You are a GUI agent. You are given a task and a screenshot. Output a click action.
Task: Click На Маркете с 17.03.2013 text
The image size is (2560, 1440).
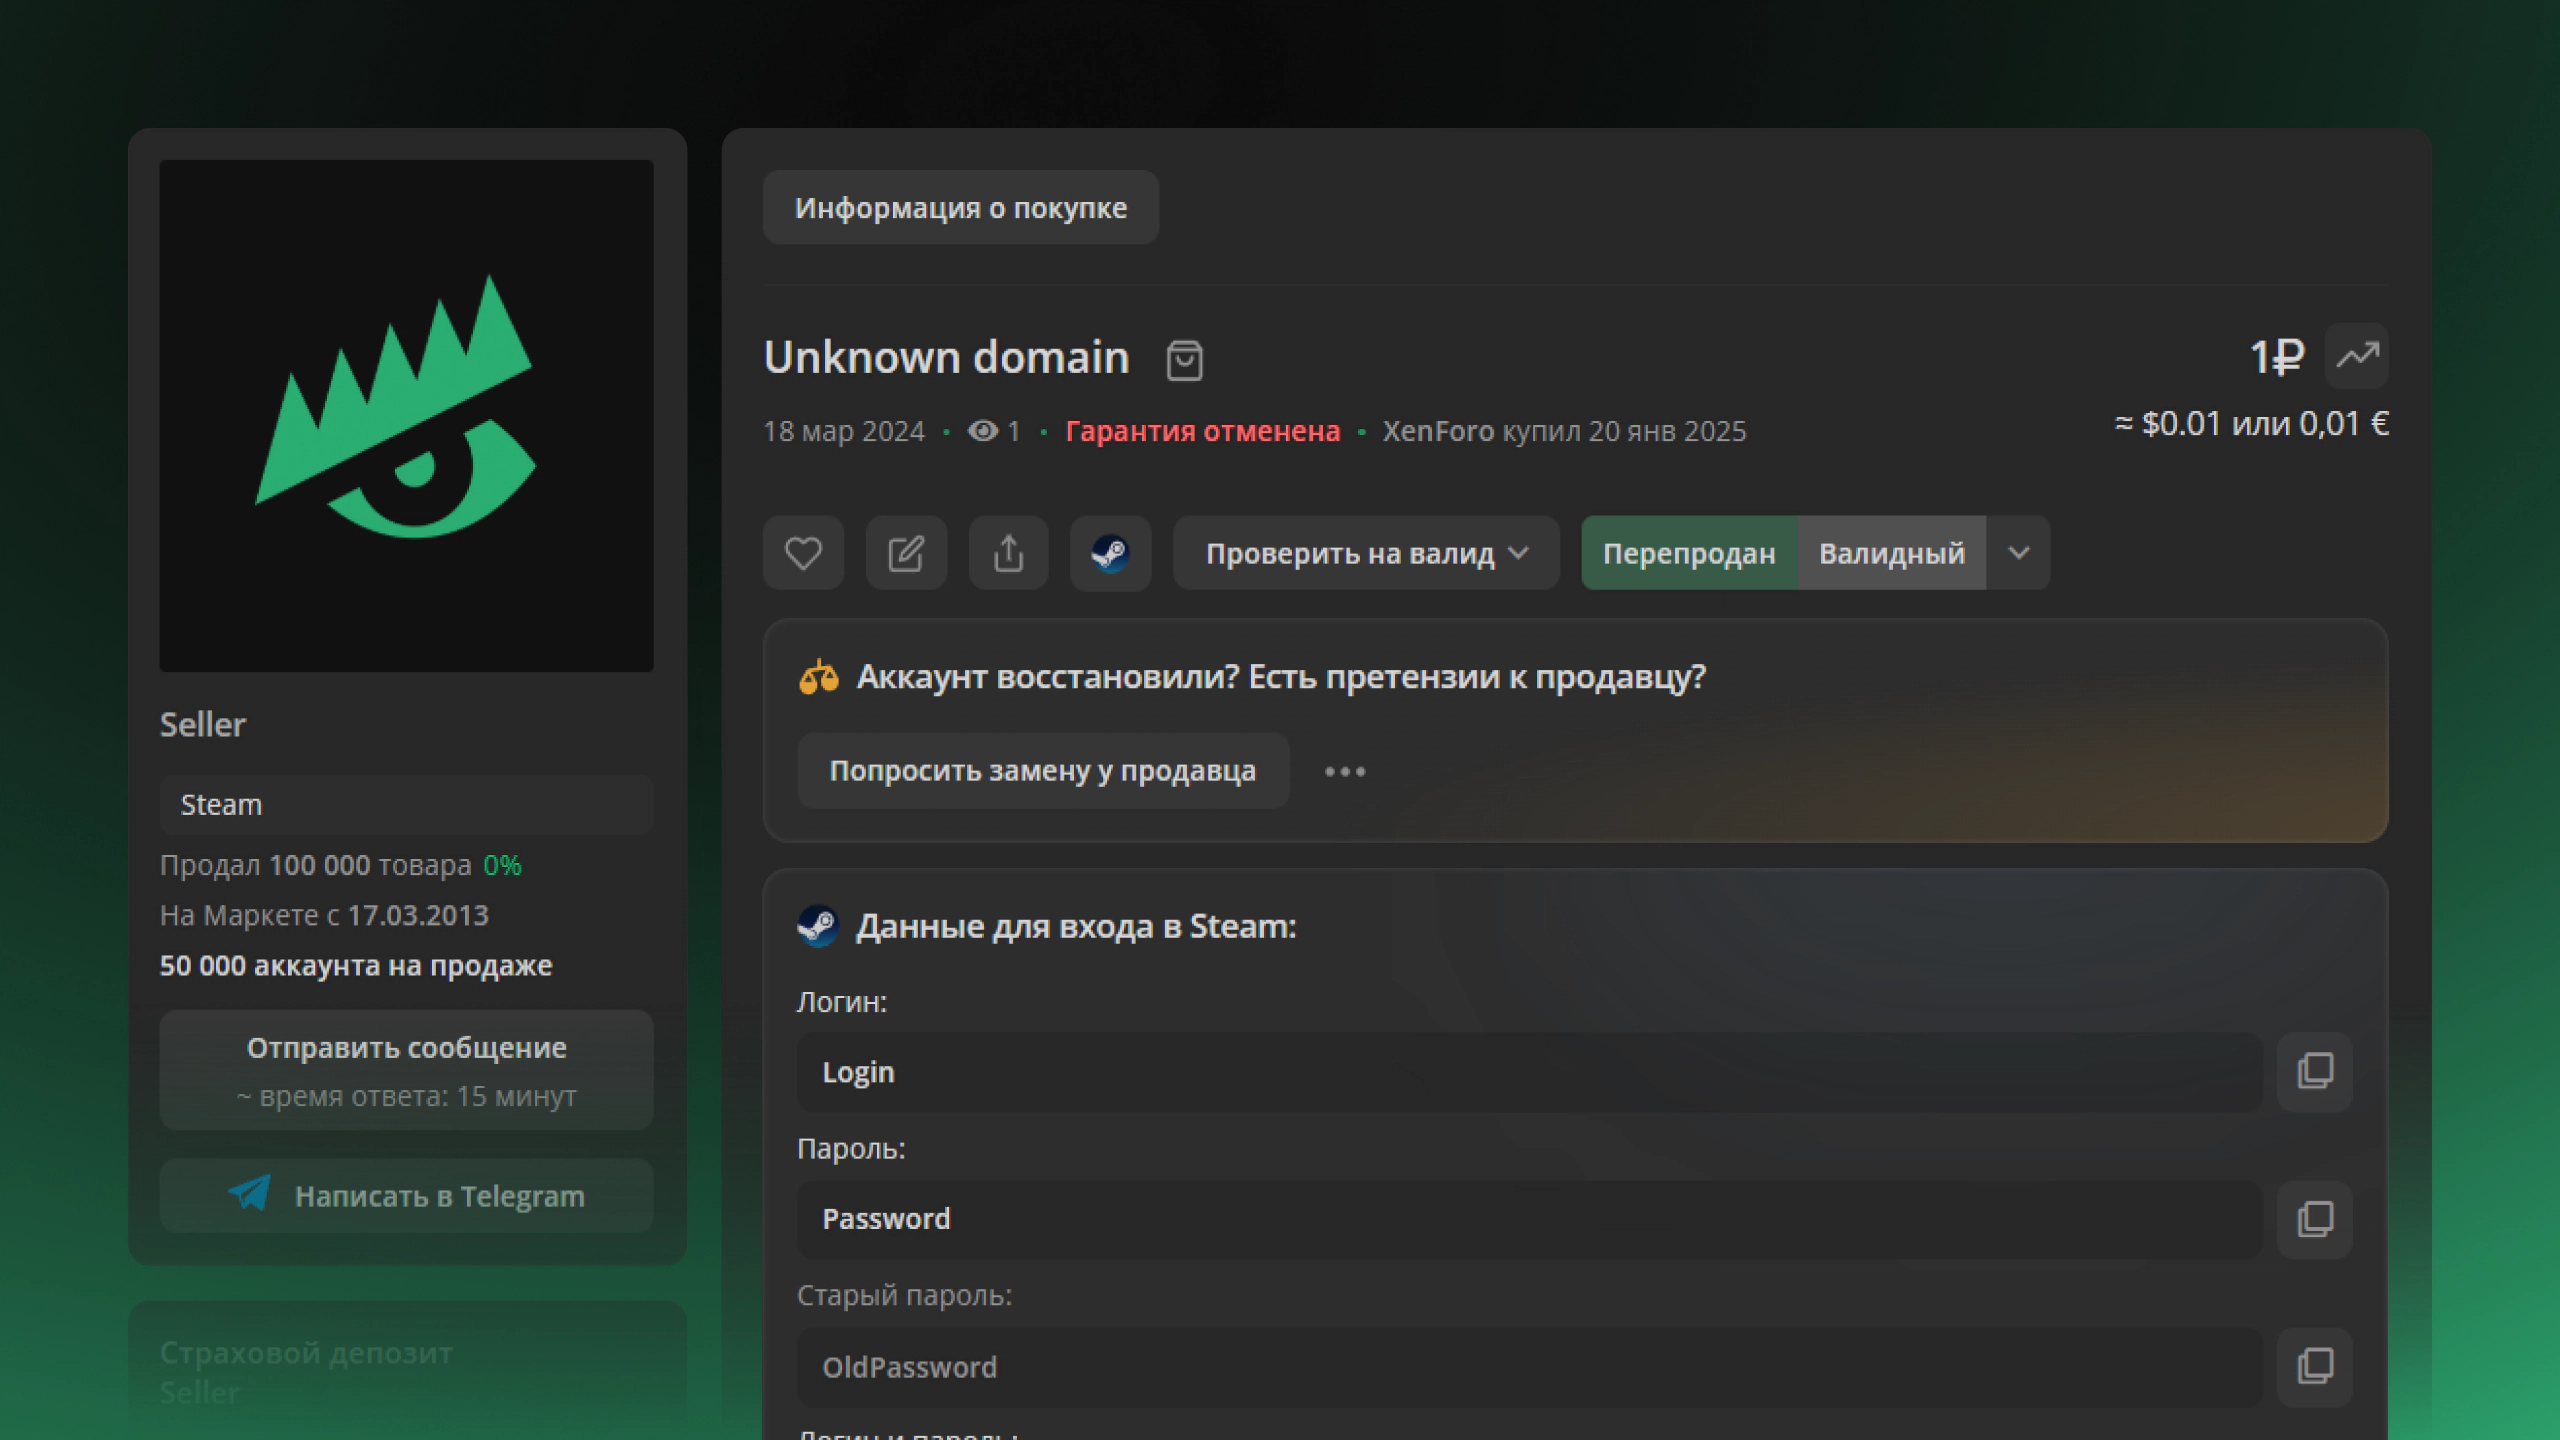324,915
